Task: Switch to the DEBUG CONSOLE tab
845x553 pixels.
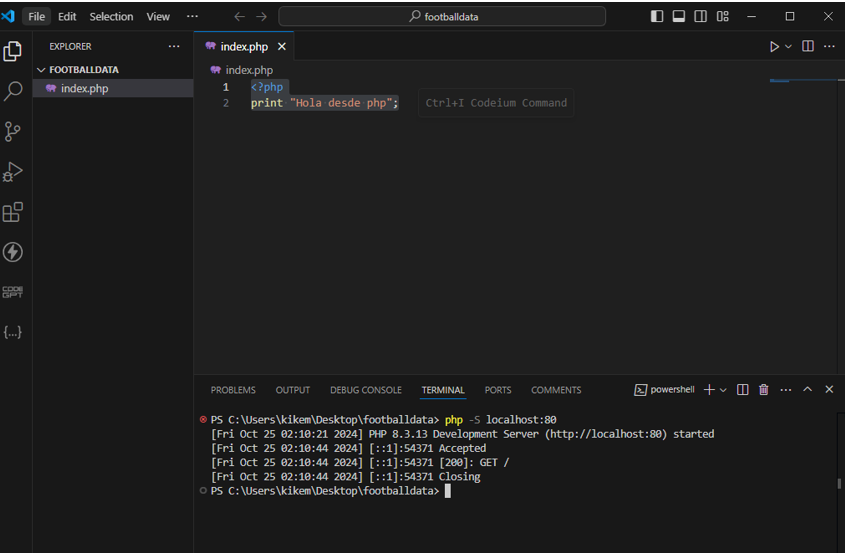Action: [365, 390]
